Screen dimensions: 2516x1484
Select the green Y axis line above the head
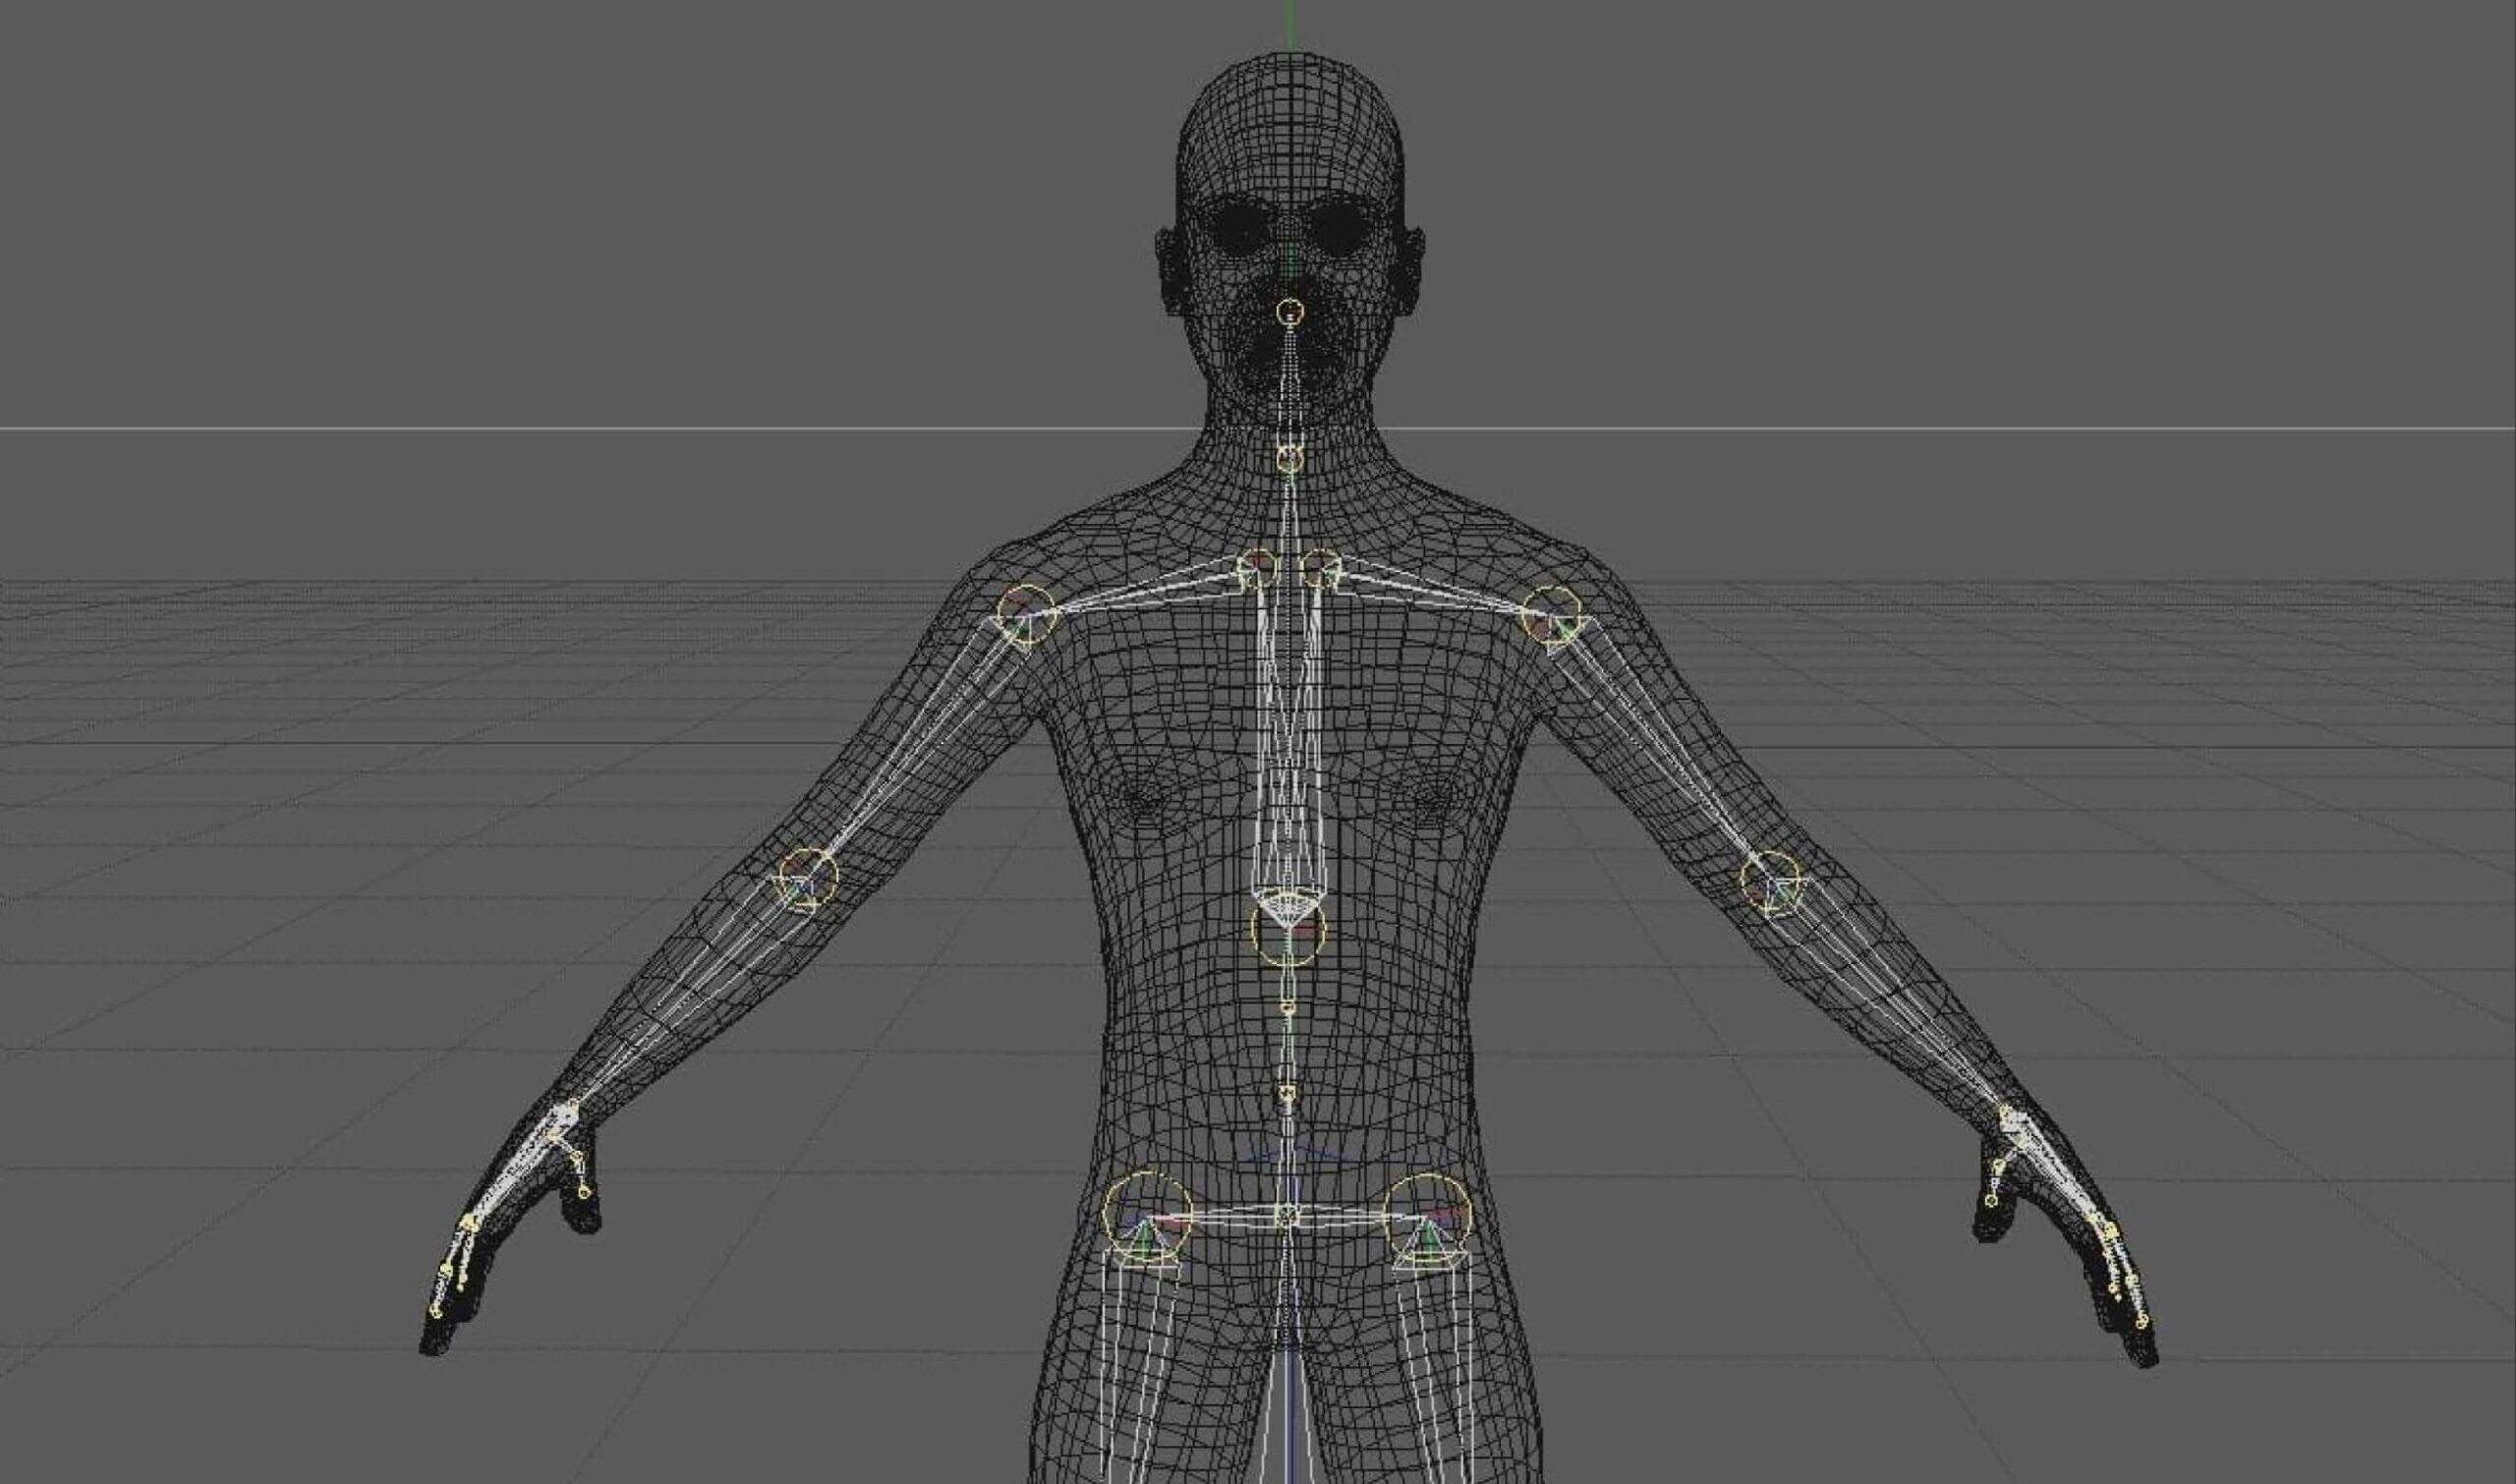(x=1291, y=25)
